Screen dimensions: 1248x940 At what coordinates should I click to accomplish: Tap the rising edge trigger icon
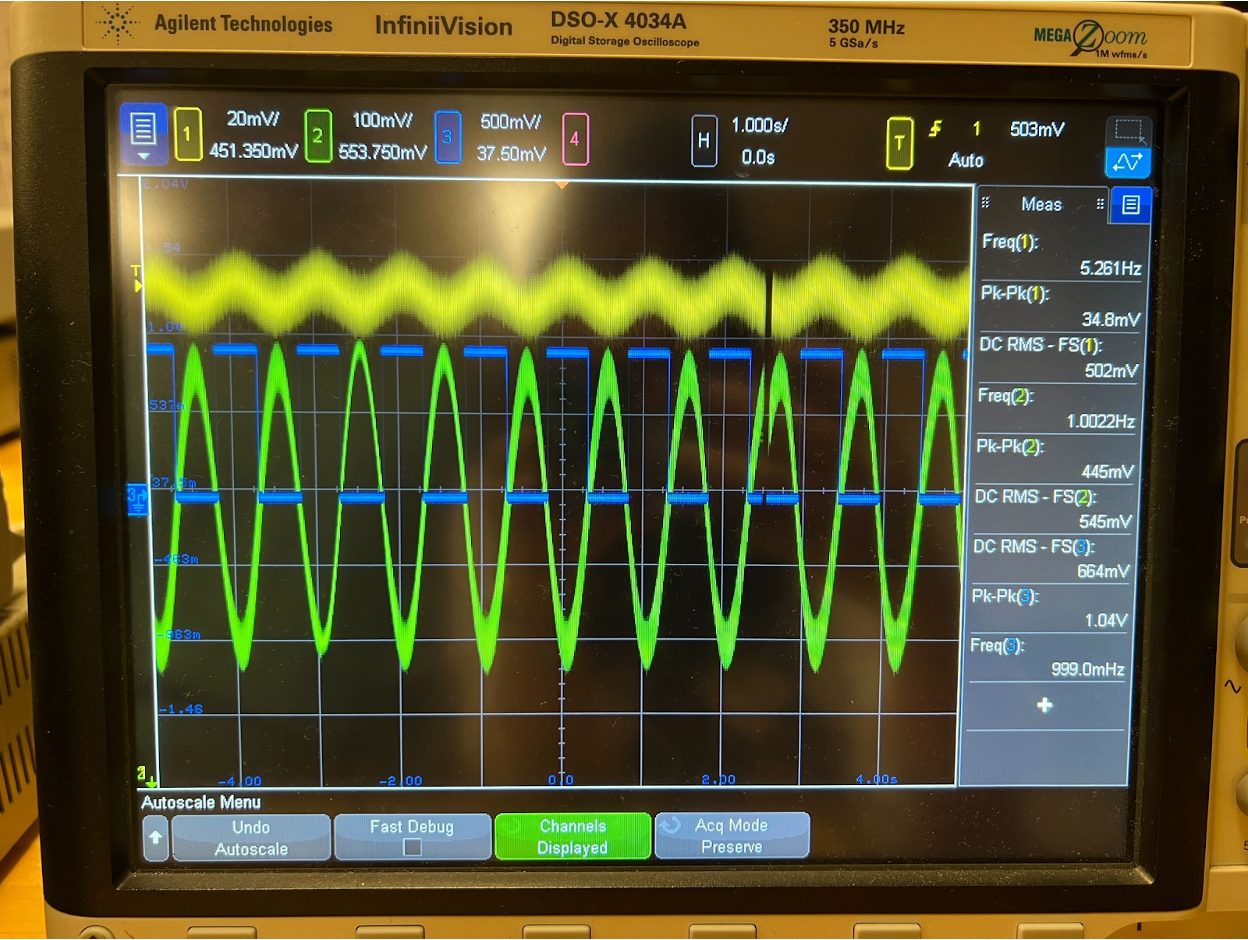[936, 128]
